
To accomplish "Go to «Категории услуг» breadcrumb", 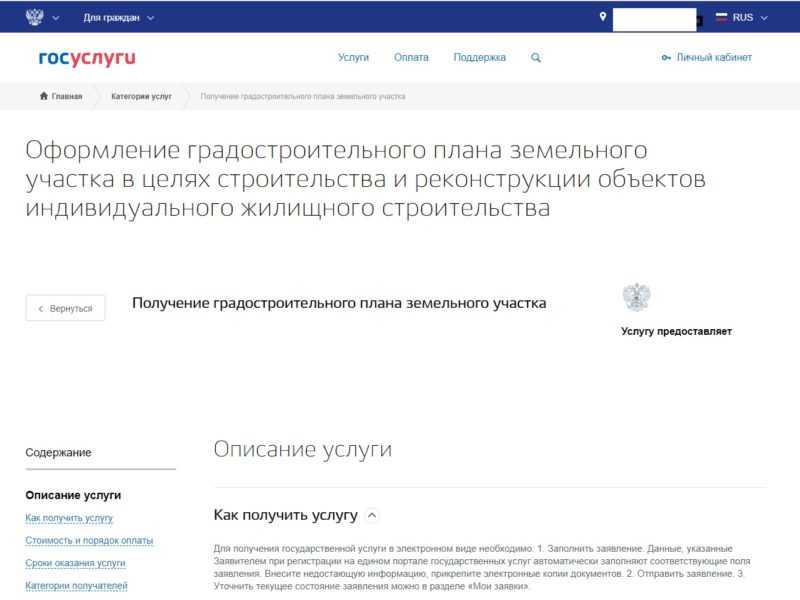I will 141,96.
